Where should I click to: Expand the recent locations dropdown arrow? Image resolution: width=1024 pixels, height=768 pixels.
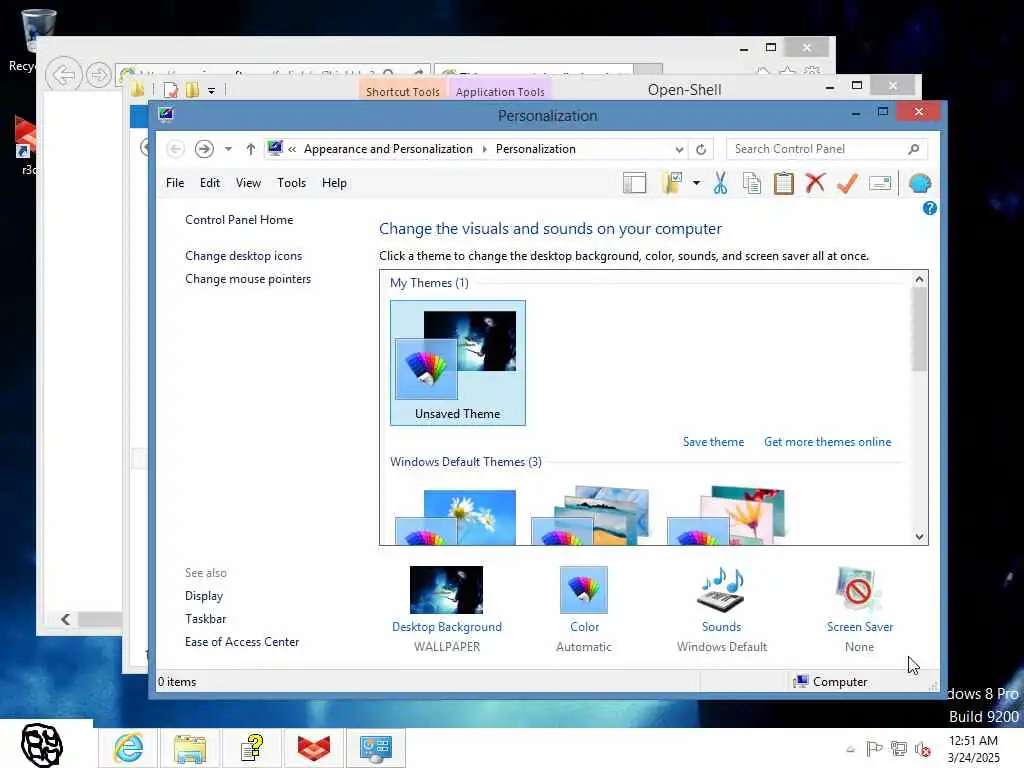(x=228, y=149)
